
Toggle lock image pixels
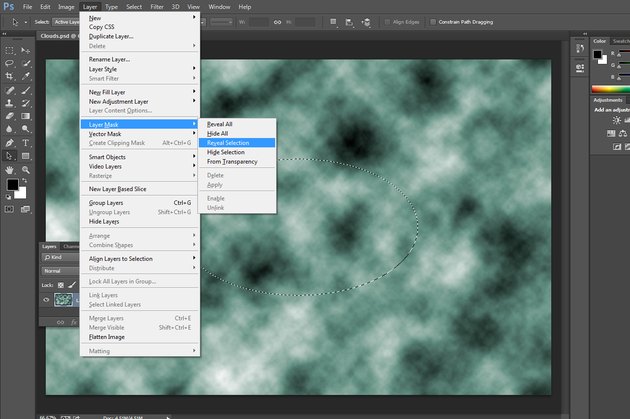(x=72, y=285)
